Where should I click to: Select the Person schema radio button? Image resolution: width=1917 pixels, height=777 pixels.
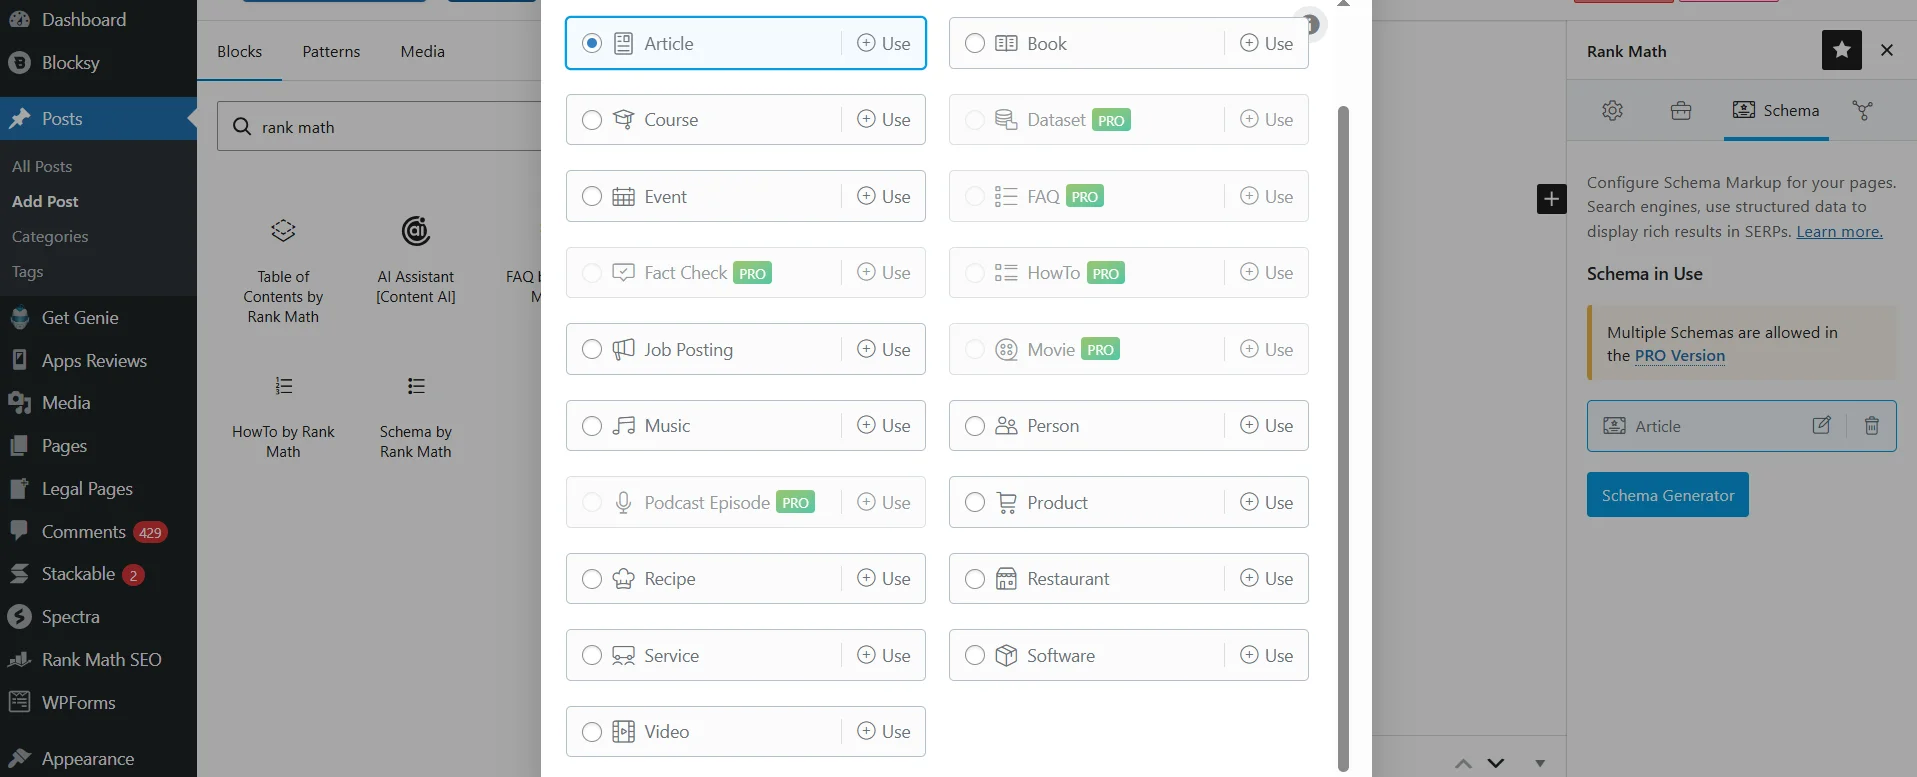pyautogui.click(x=975, y=426)
